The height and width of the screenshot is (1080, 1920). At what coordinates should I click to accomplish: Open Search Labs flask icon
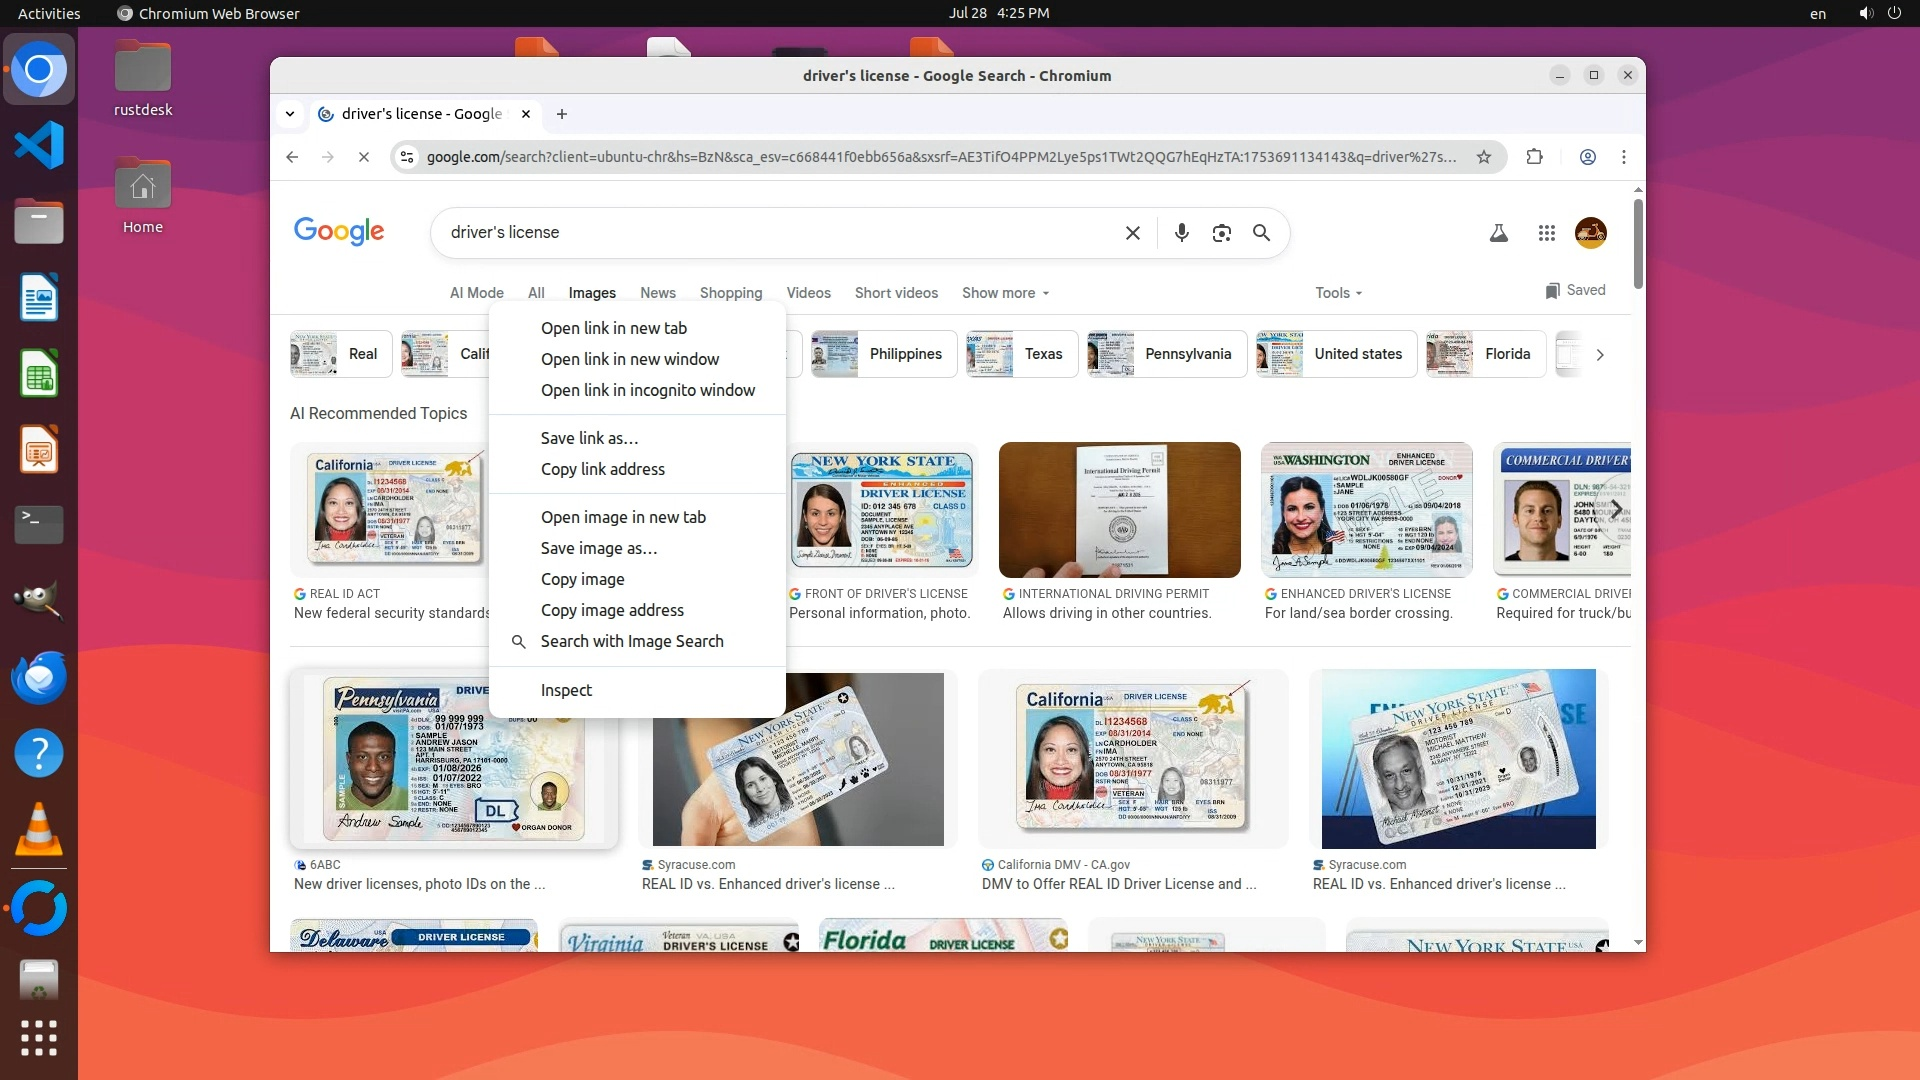click(1498, 233)
